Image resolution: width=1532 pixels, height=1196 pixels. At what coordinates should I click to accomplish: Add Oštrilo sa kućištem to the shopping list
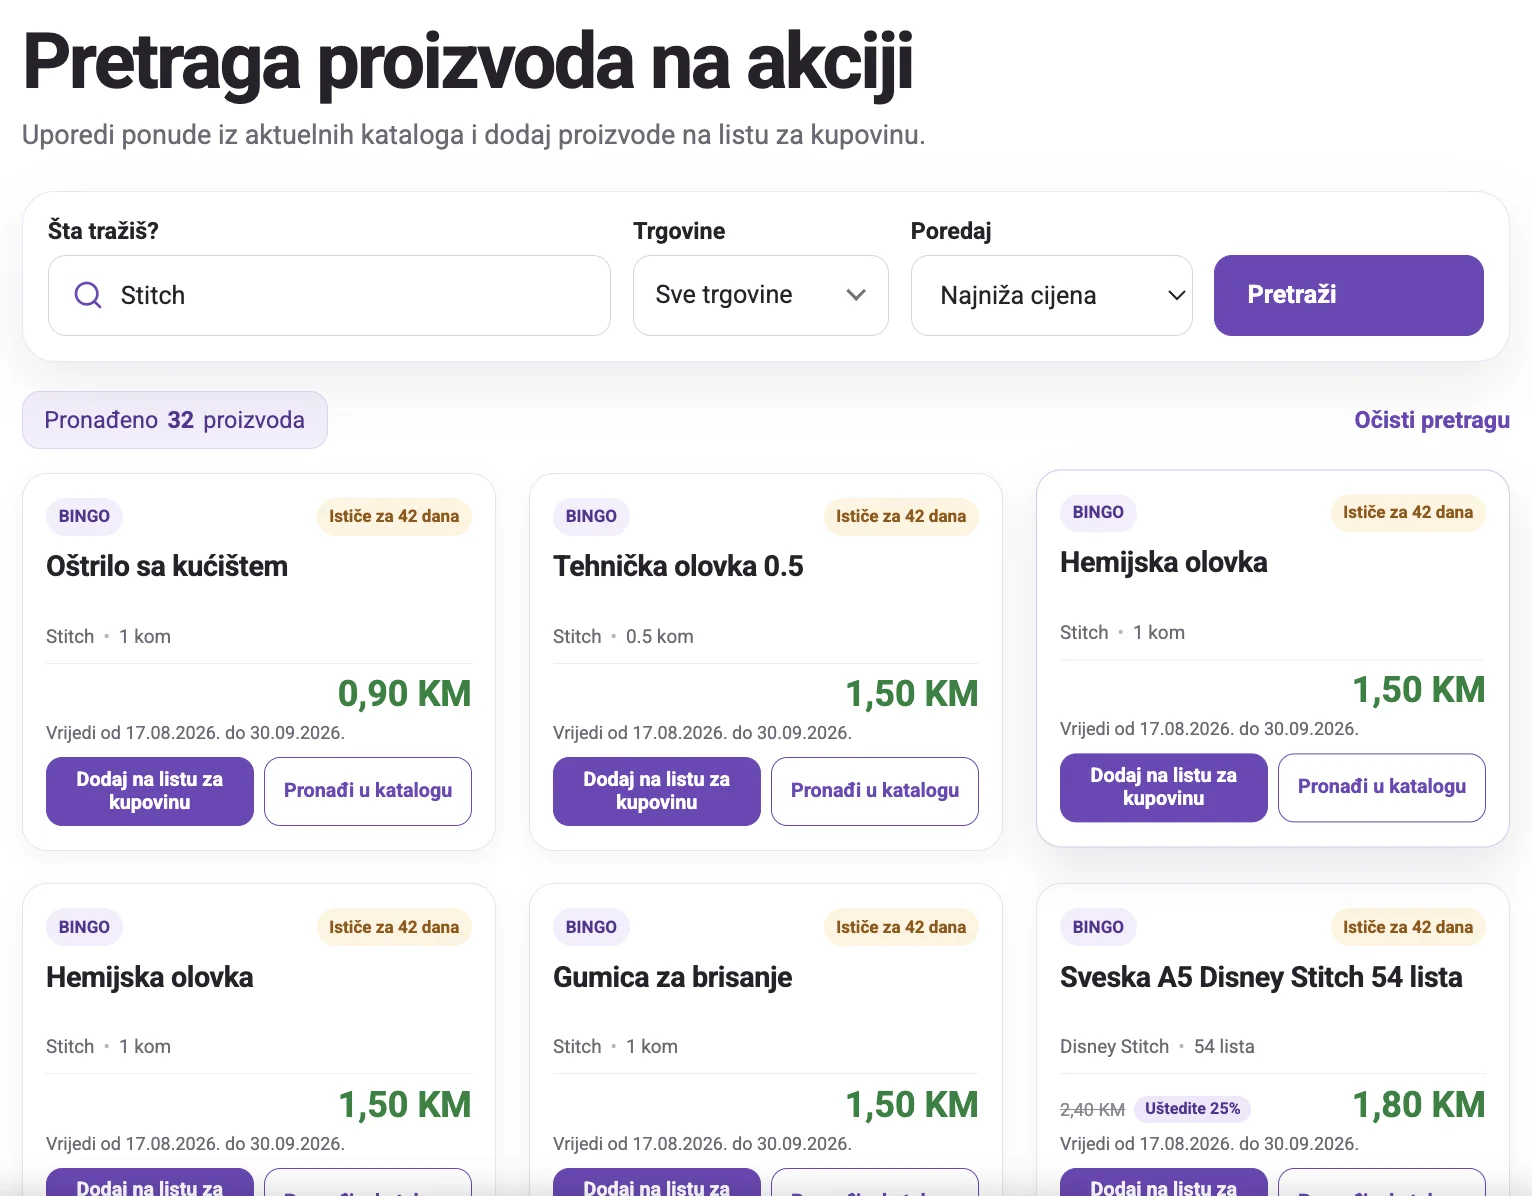pos(150,791)
